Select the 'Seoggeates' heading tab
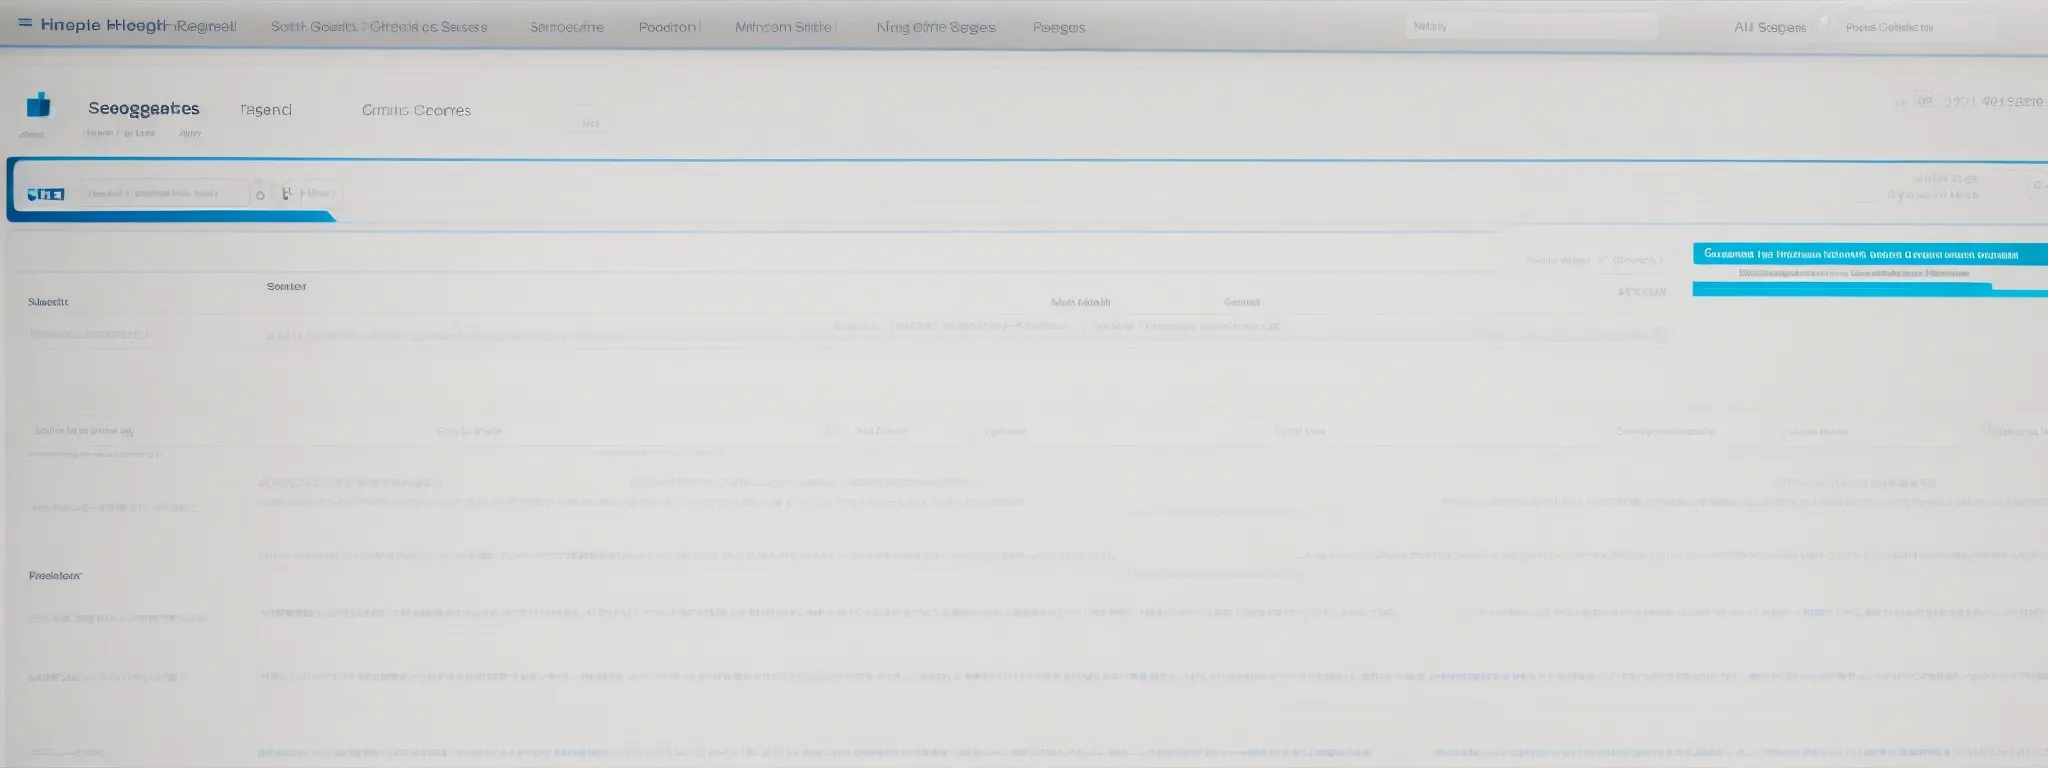 pos(144,108)
